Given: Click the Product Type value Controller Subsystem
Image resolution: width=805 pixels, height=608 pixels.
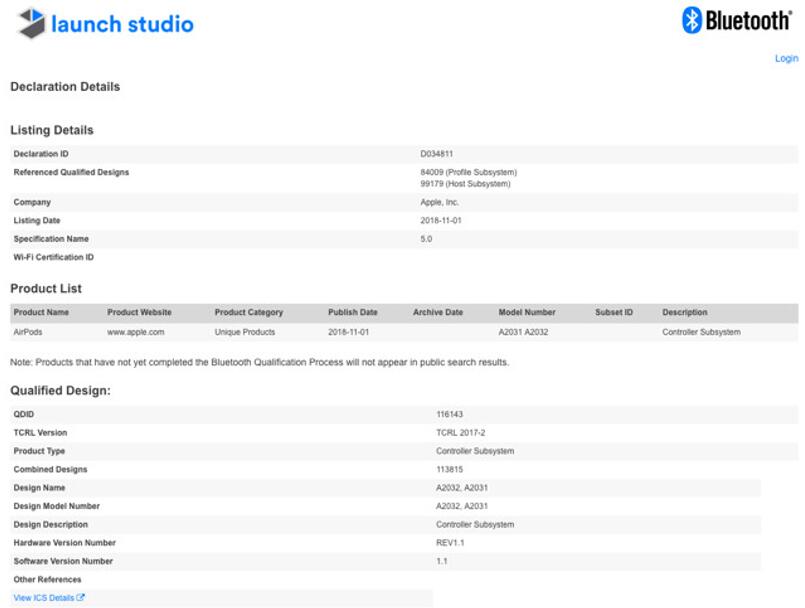Looking at the screenshot, I should [x=475, y=451].
